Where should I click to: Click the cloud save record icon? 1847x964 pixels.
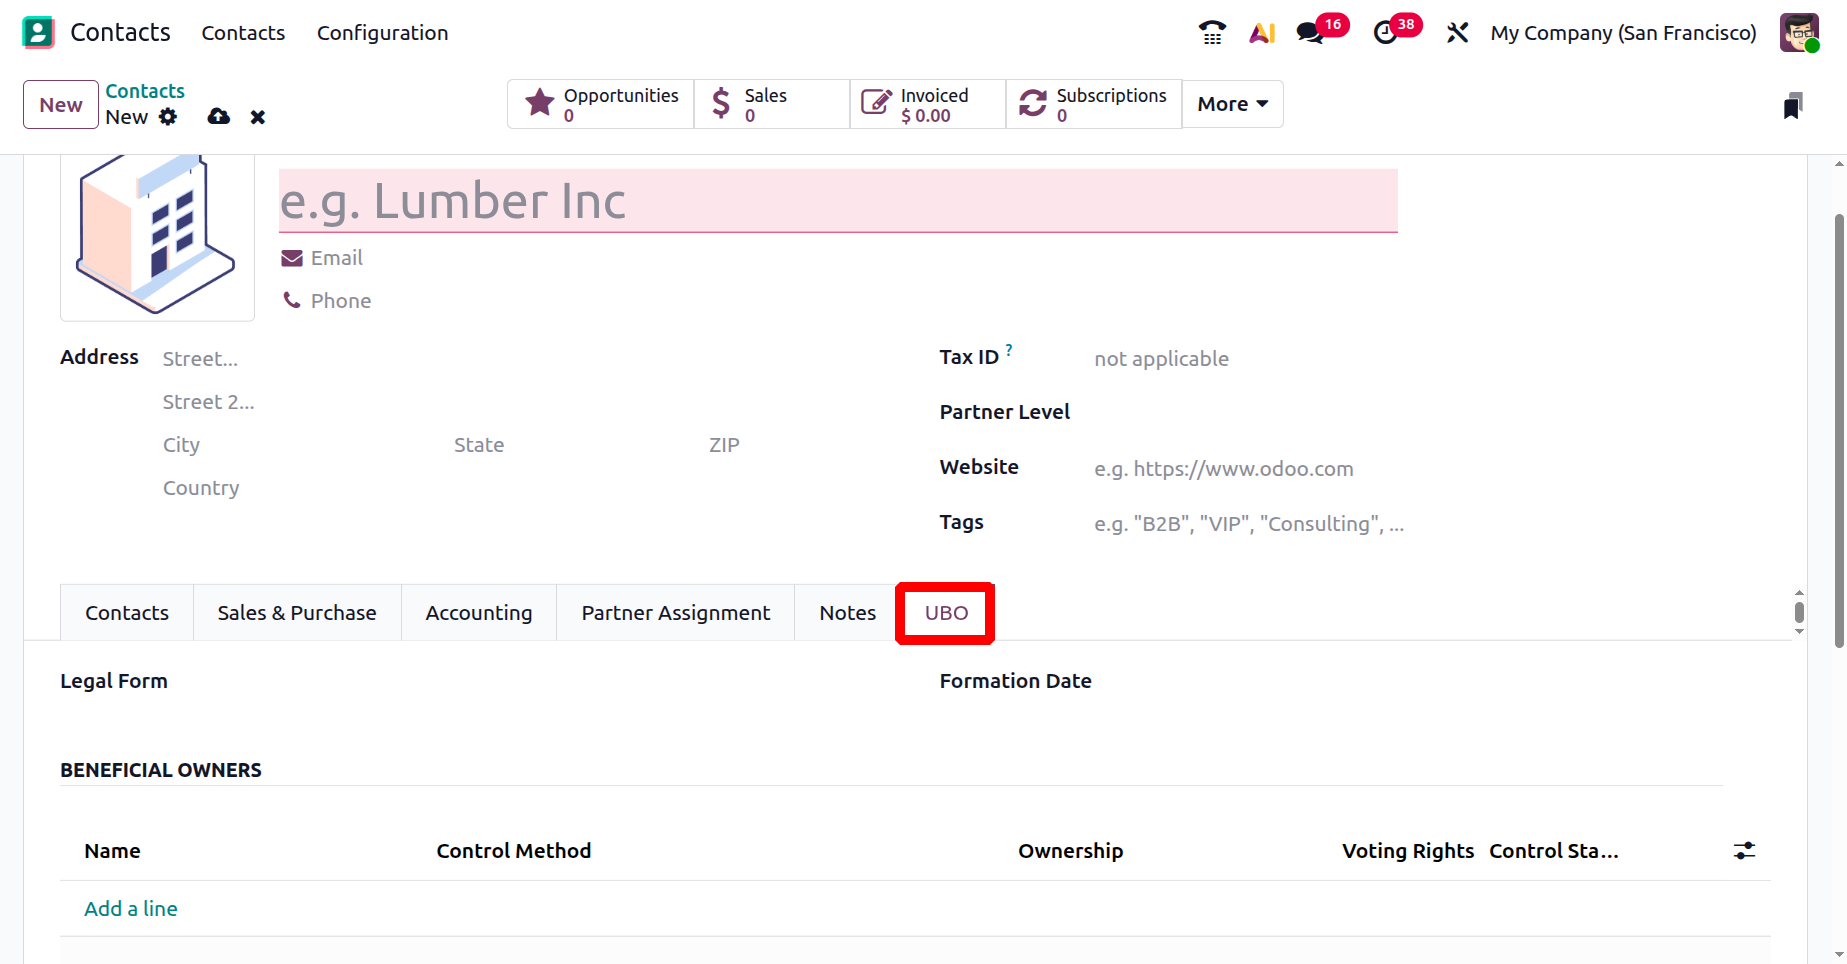218,117
